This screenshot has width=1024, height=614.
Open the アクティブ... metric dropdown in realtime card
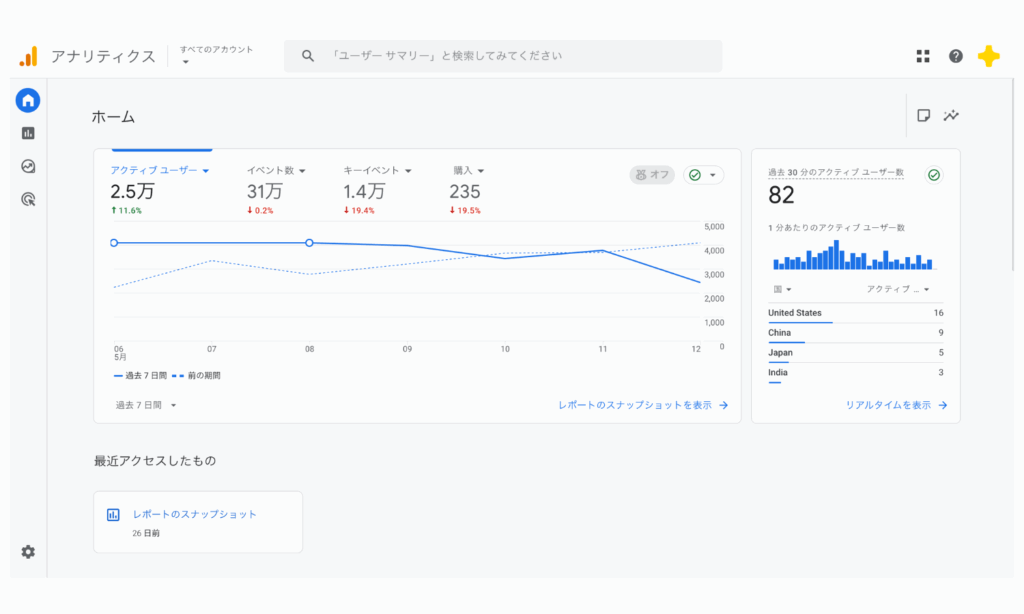point(898,289)
